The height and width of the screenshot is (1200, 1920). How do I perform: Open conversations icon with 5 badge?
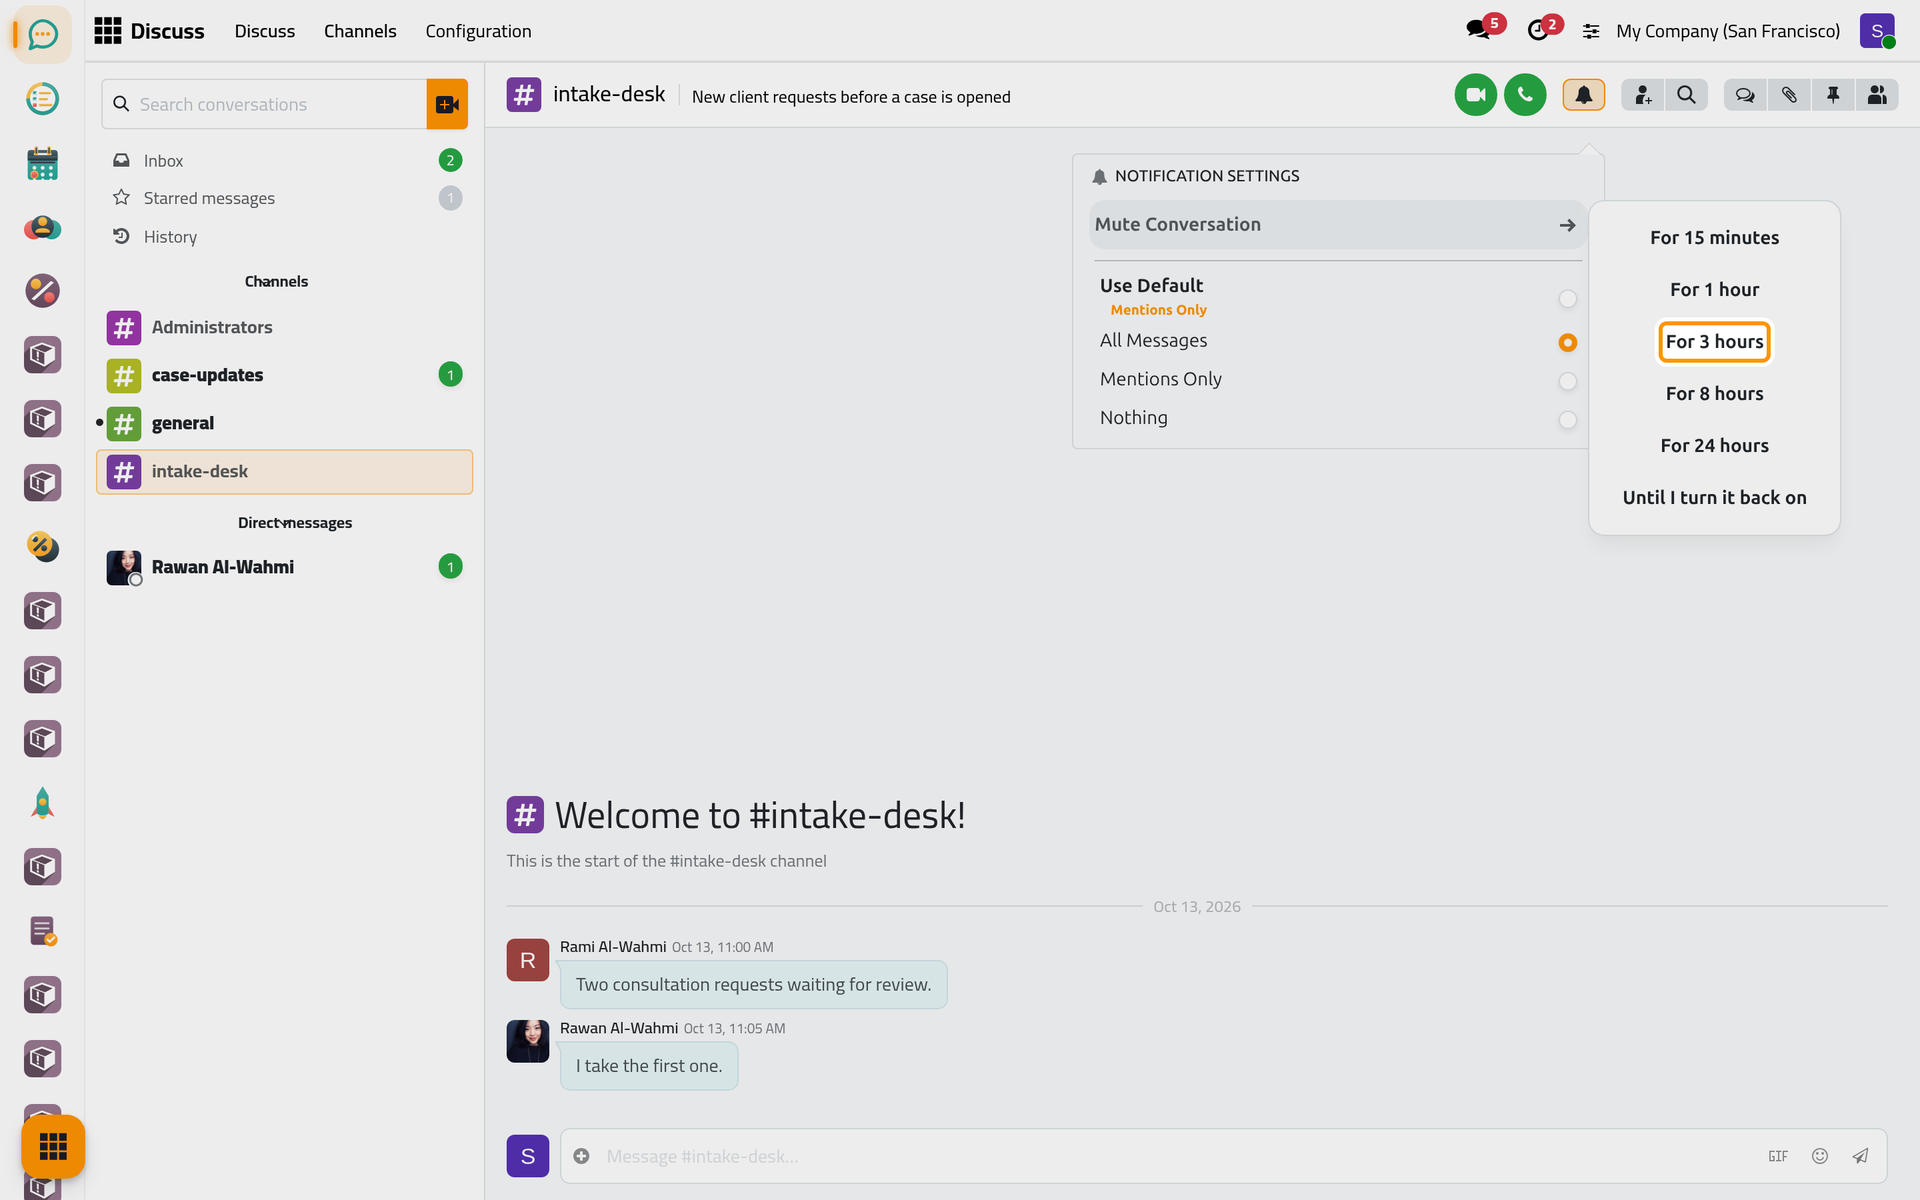[x=1480, y=30]
